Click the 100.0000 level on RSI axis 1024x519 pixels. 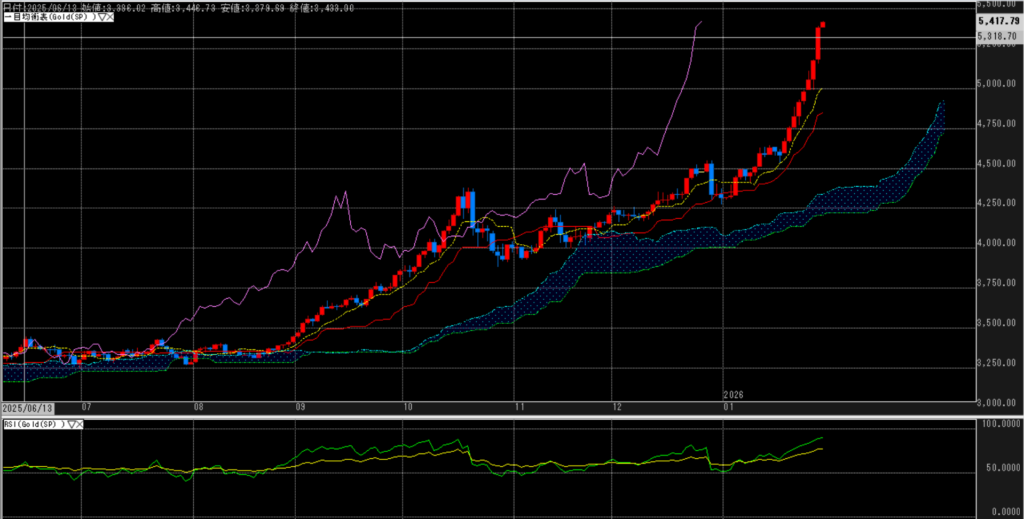point(997,425)
